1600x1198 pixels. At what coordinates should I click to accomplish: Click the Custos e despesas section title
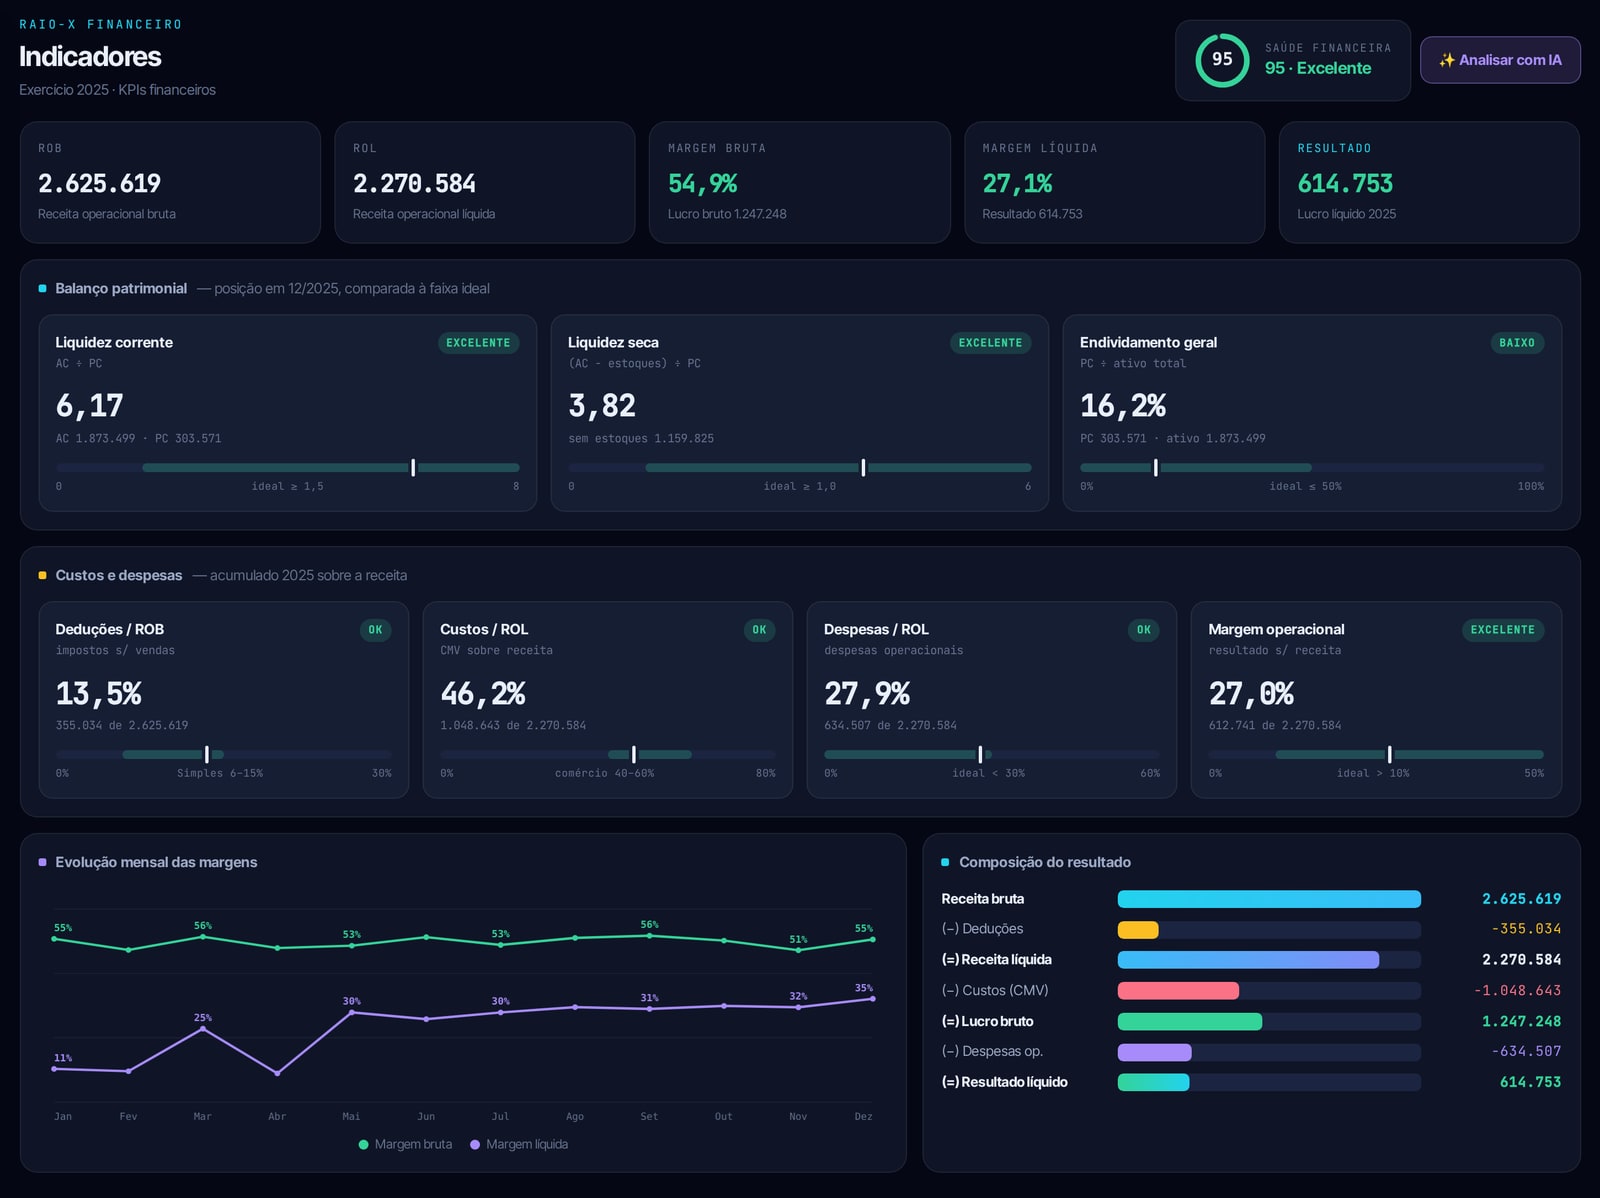119,575
